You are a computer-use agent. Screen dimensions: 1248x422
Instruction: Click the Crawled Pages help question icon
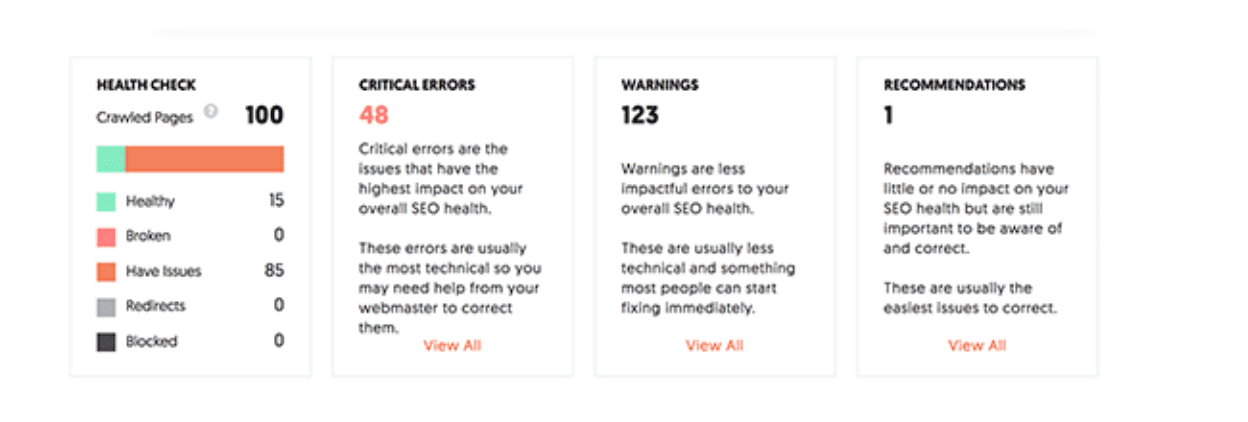tap(210, 112)
